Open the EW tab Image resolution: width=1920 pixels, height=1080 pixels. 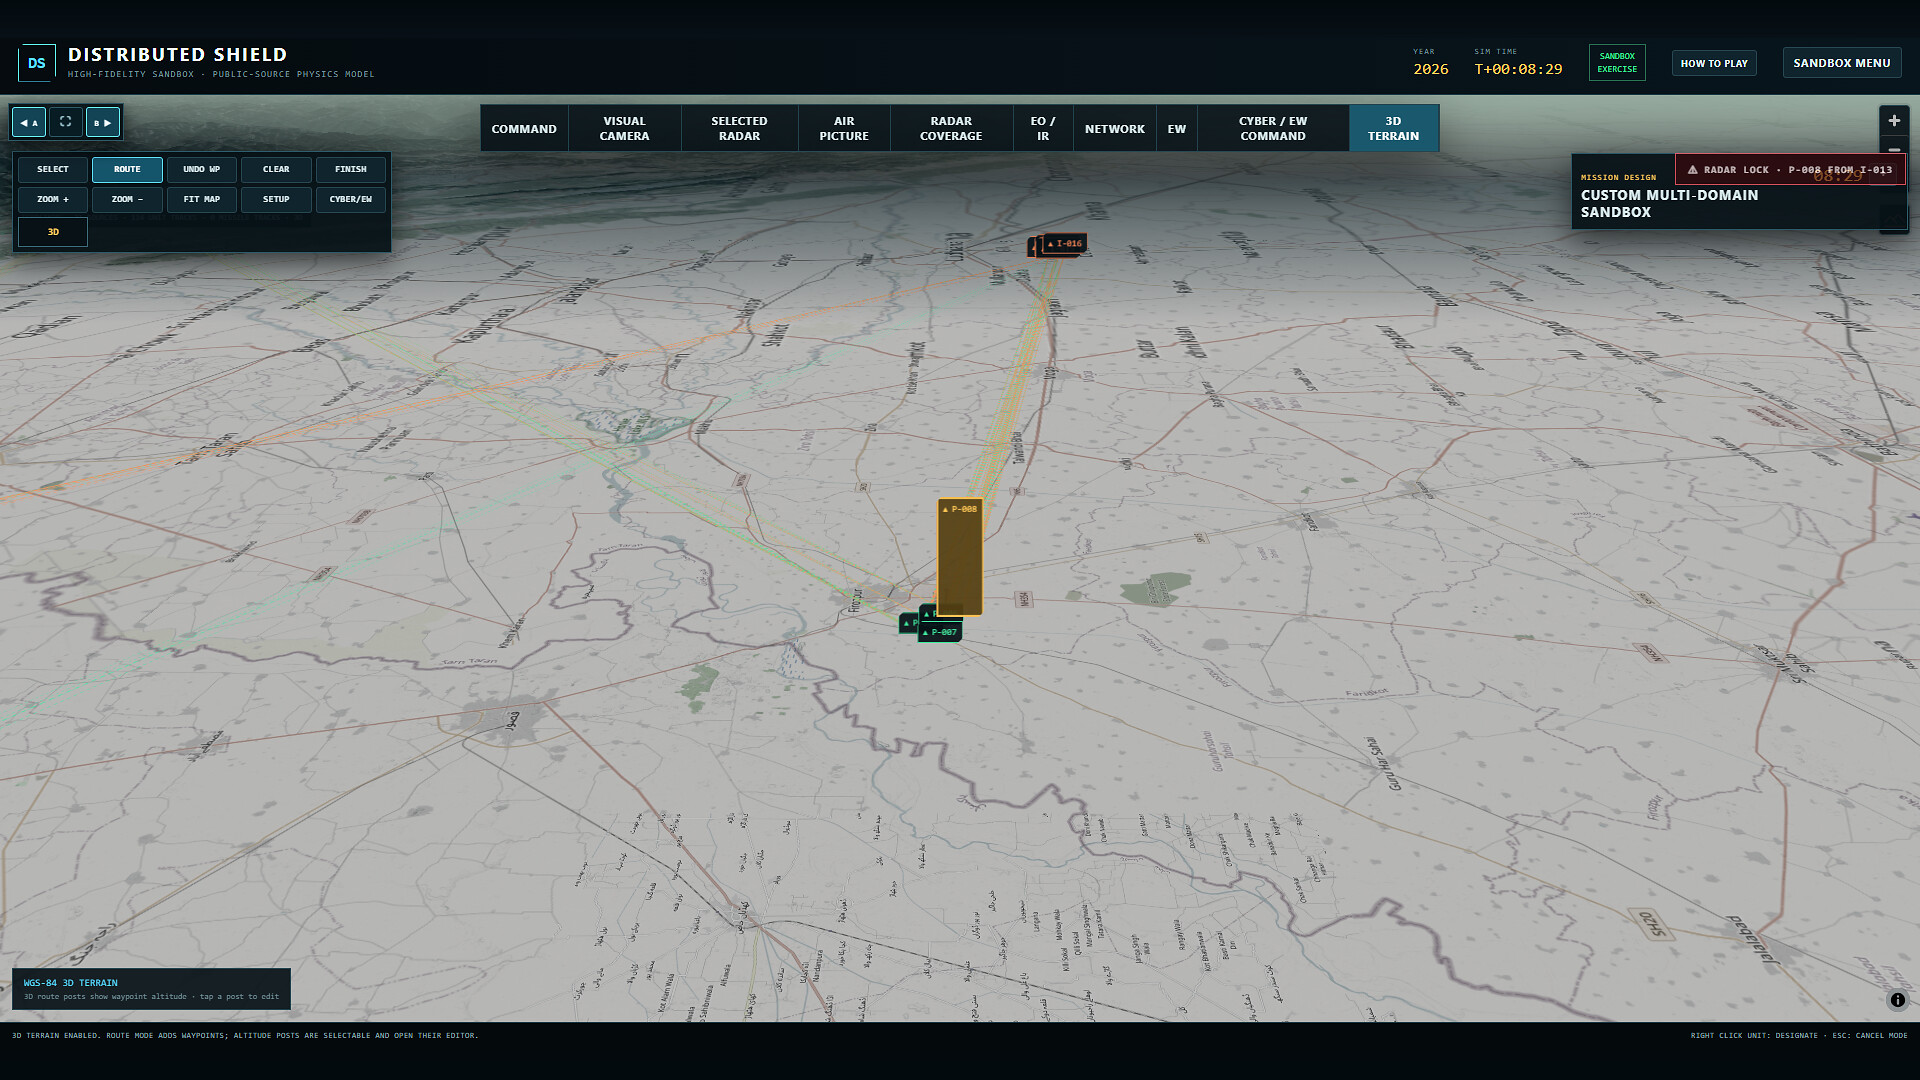pos(1177,129)
